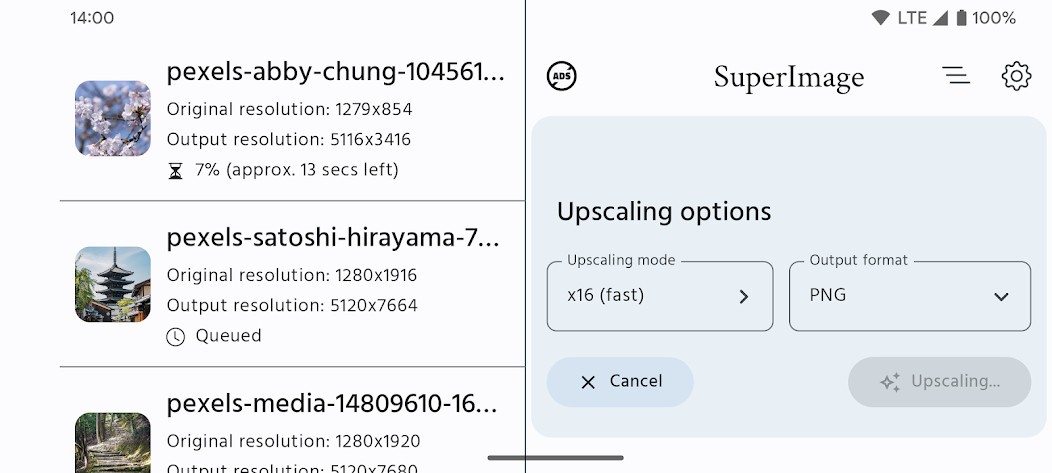Tap the bottom navigation handle bar

pyautogui.click(x=556, y=458)
